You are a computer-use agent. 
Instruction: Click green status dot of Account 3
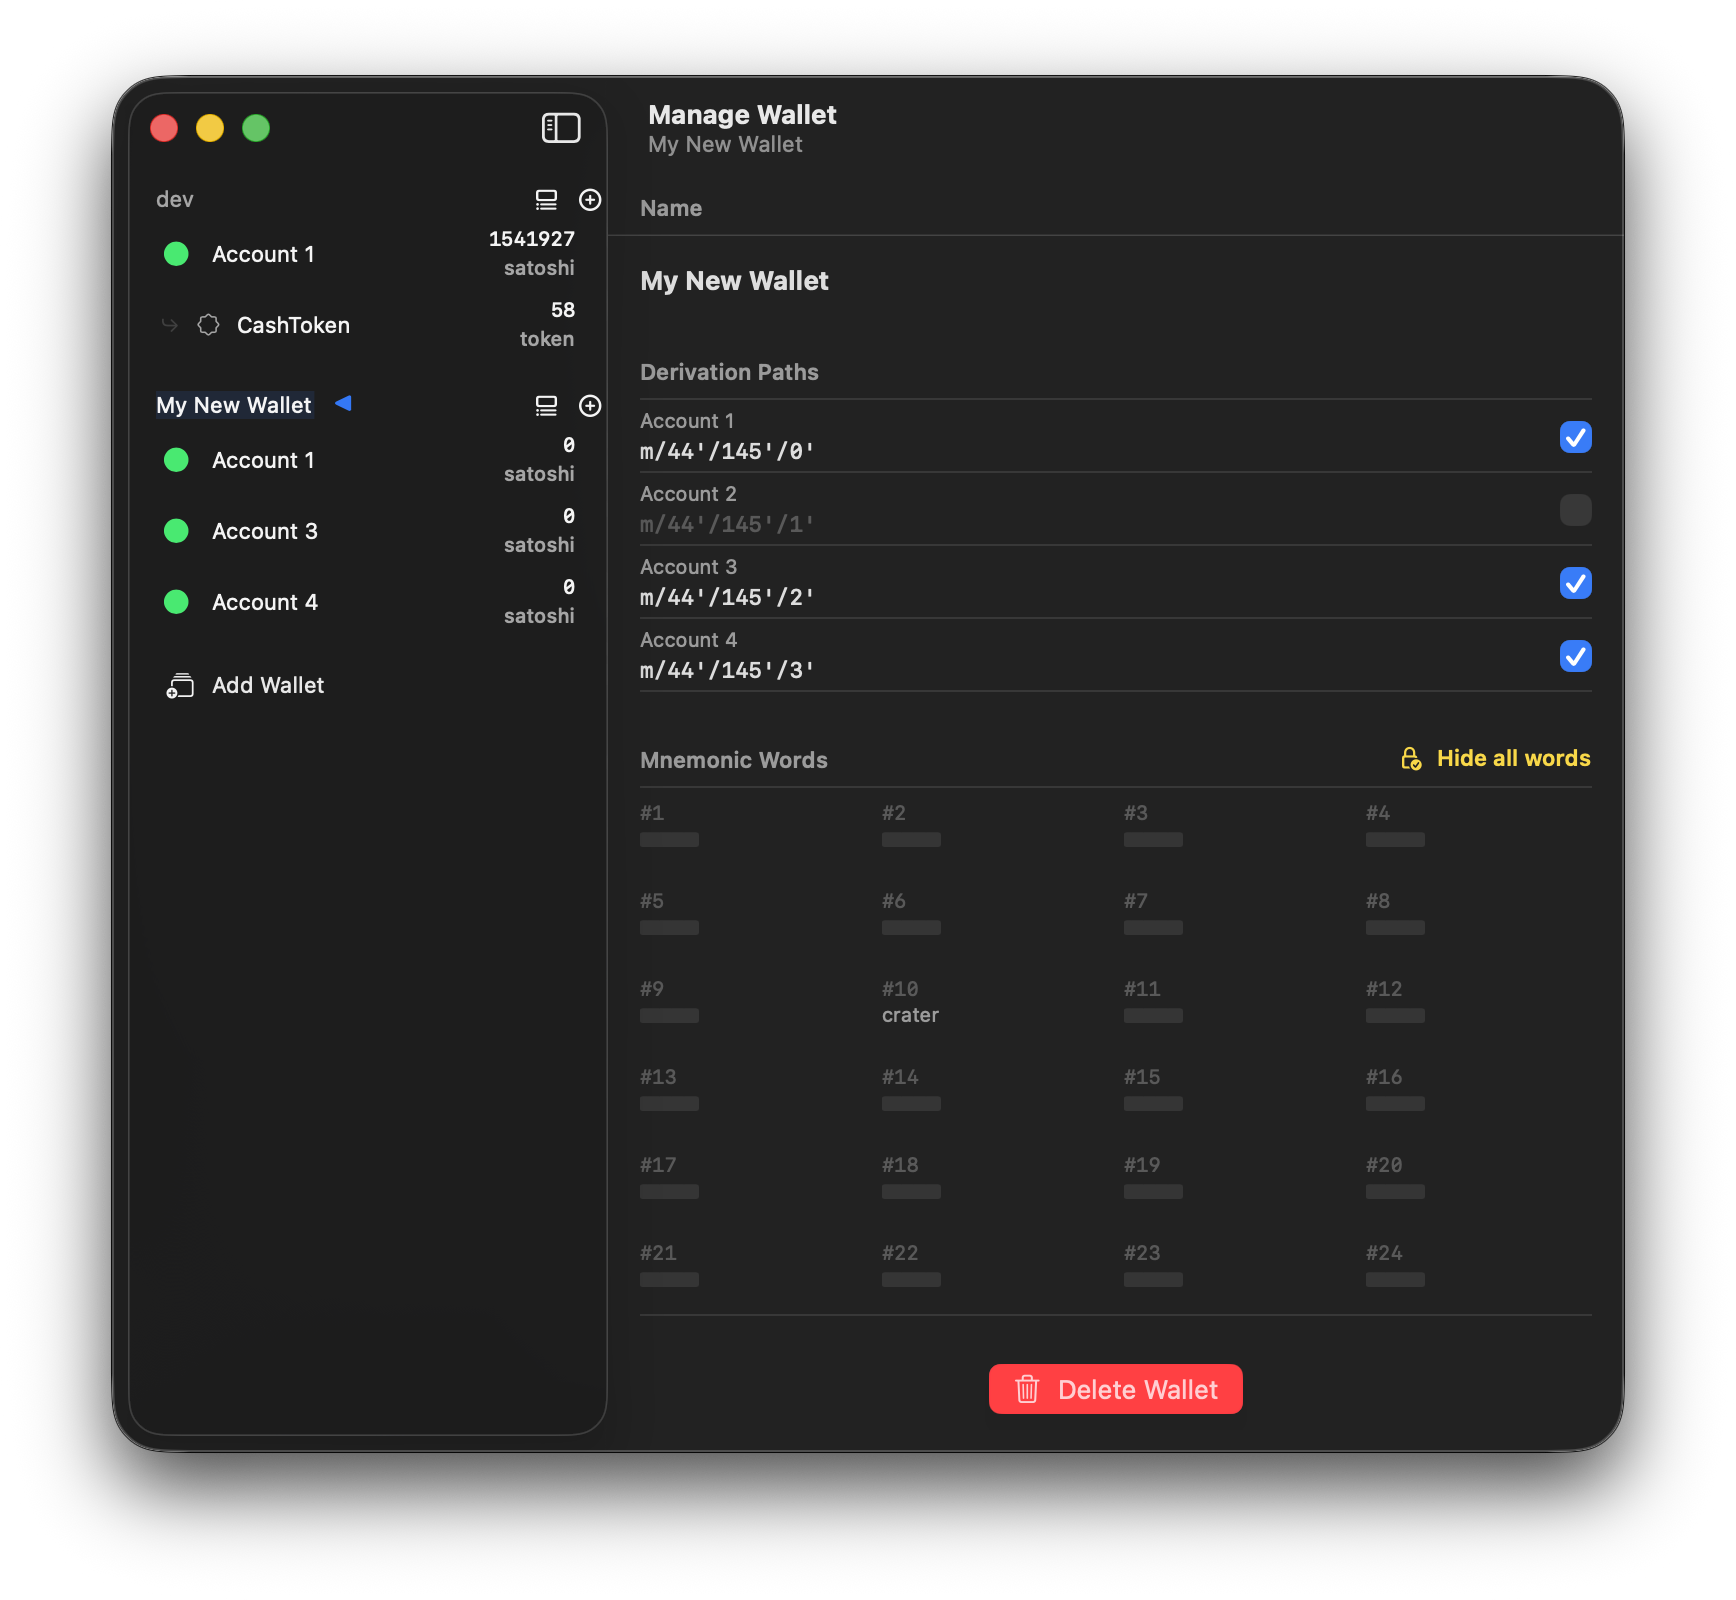176,531
